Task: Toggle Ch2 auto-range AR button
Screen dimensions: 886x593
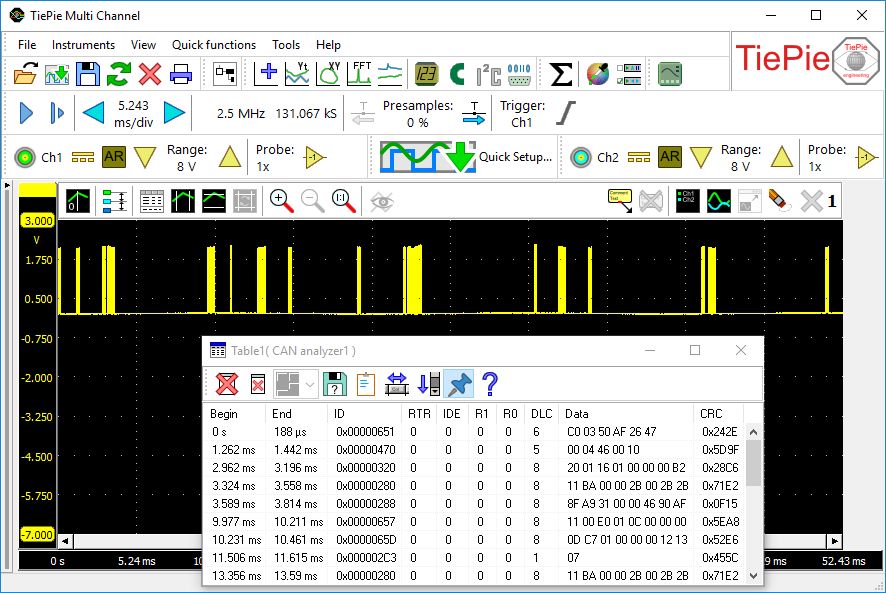Action: pyautogui.click(x=669, y=157)
